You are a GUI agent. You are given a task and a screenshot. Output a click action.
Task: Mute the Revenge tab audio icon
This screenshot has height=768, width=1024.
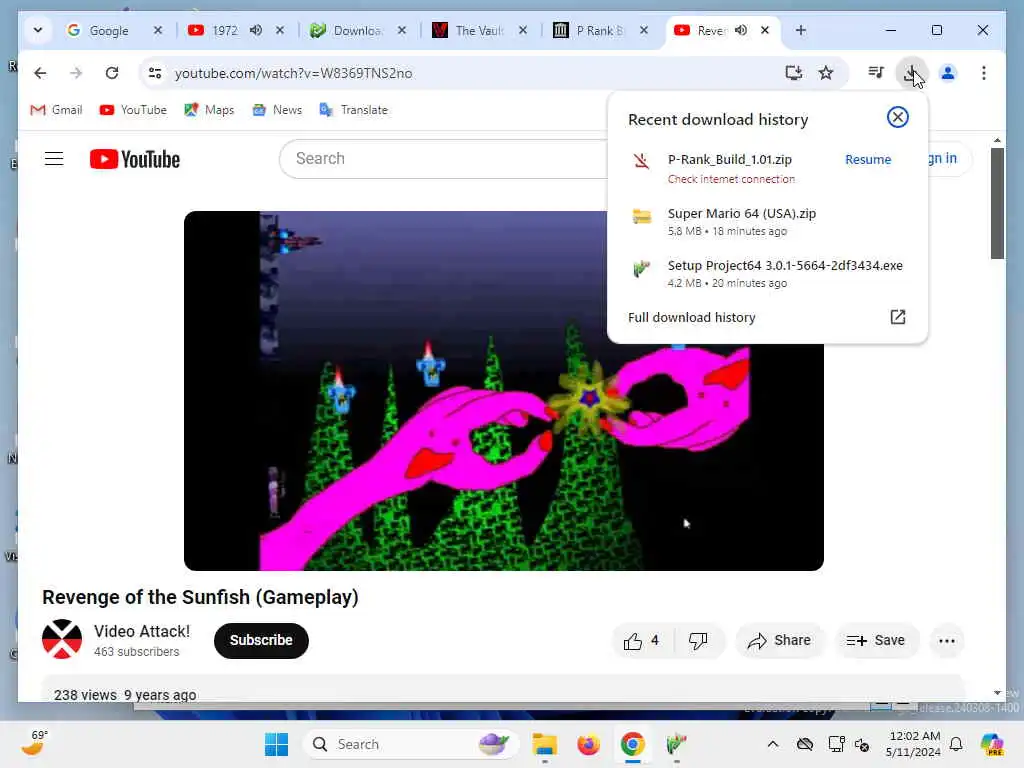(741, 30)
